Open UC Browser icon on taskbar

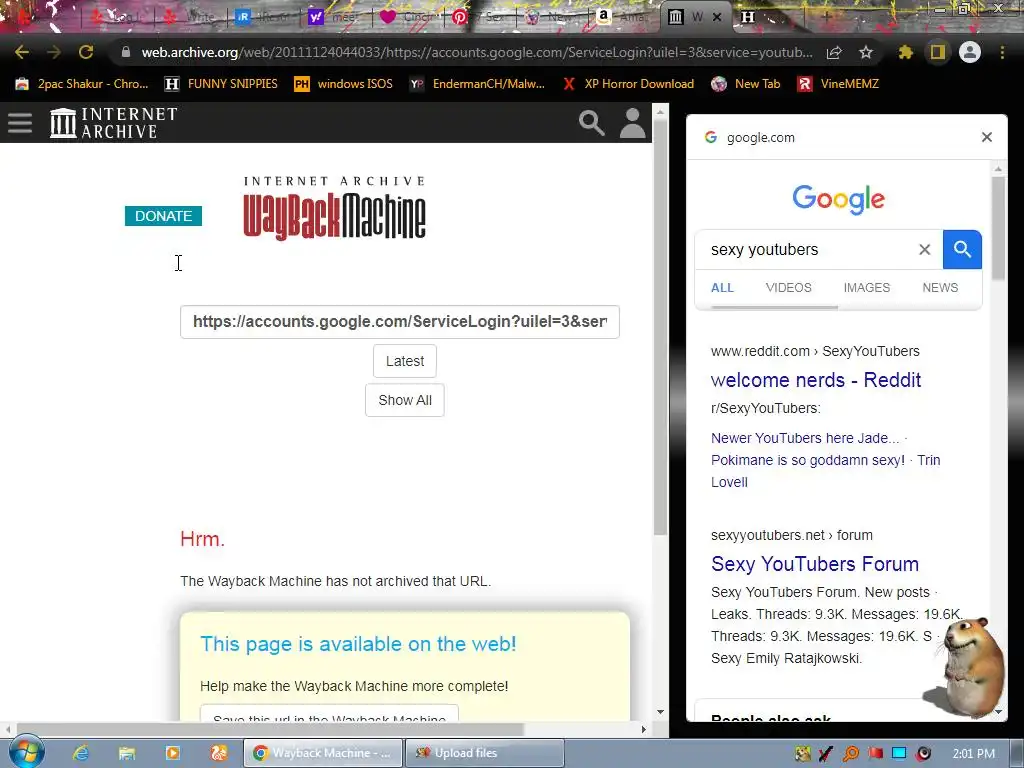(218, 753)
